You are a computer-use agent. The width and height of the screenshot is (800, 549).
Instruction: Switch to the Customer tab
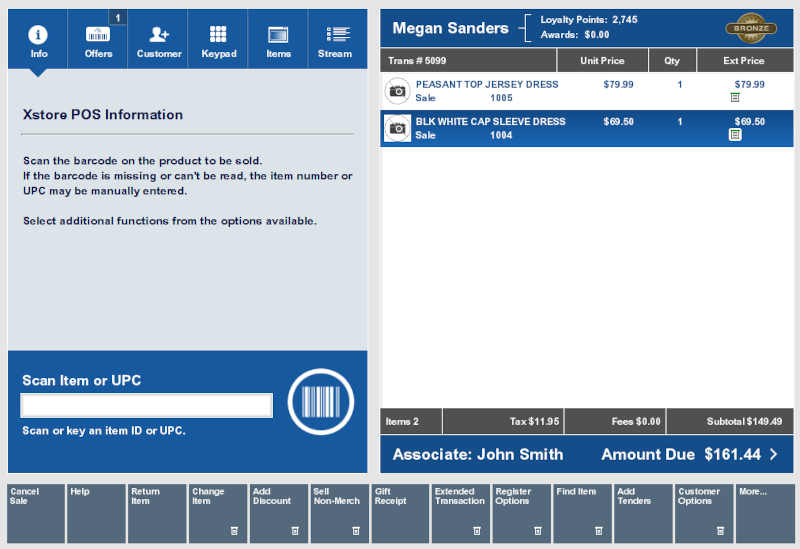(158, 39)
